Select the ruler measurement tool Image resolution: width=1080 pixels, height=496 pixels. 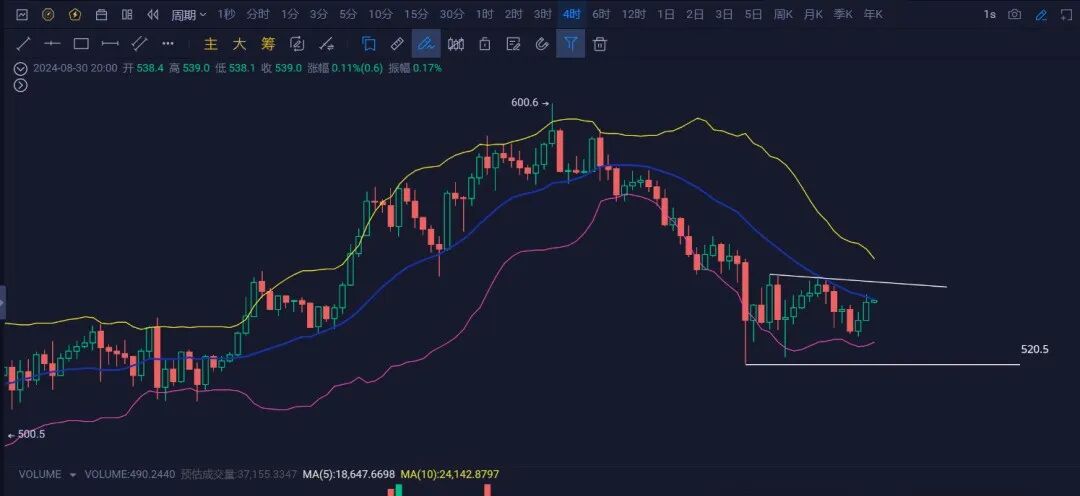(397, 44)
